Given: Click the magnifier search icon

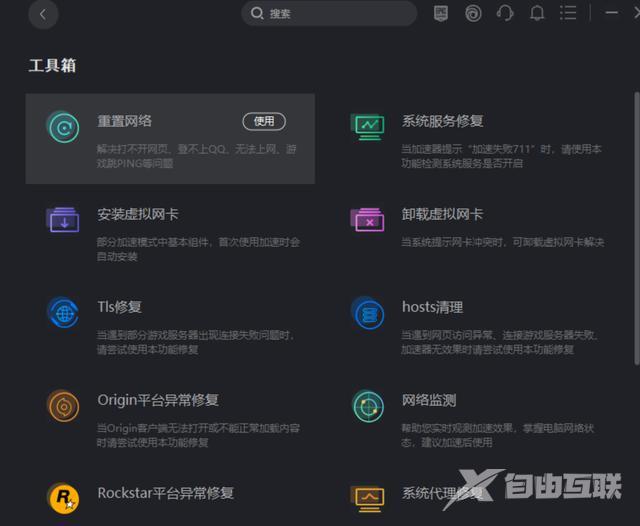Looking at the screenshot, I should (257, 13).
